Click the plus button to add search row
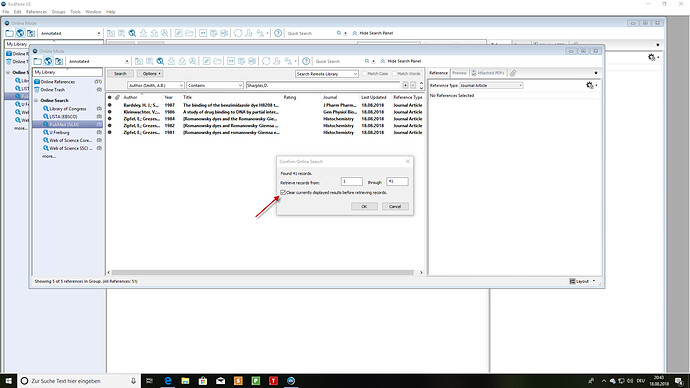 [x=405, y=85]
